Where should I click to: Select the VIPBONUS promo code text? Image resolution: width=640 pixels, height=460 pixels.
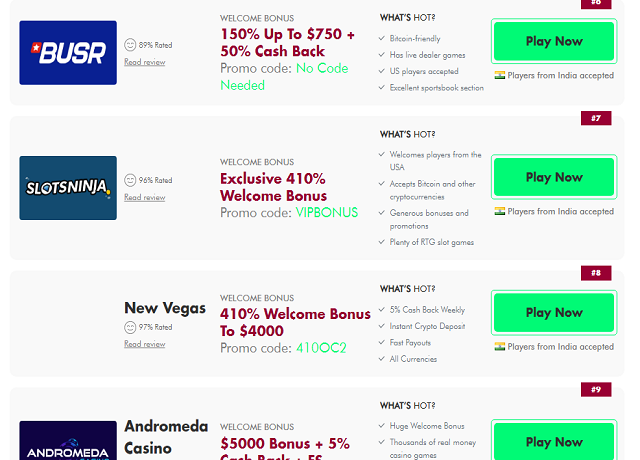click(x=326, y=213)
